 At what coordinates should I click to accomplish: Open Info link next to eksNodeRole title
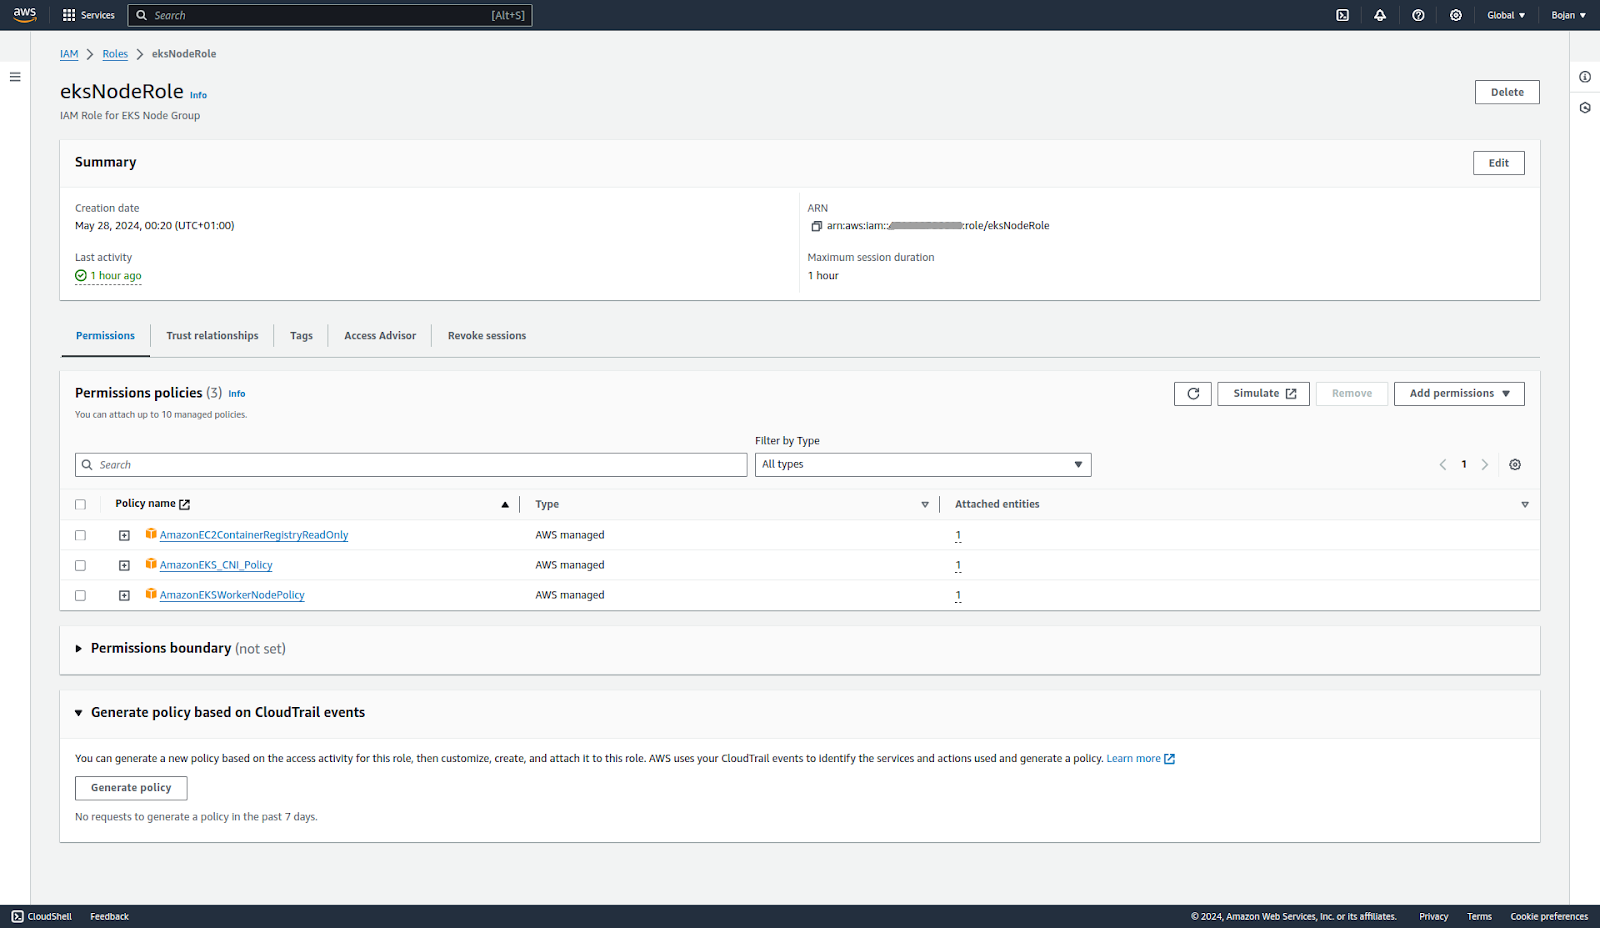tap(199, 95)
